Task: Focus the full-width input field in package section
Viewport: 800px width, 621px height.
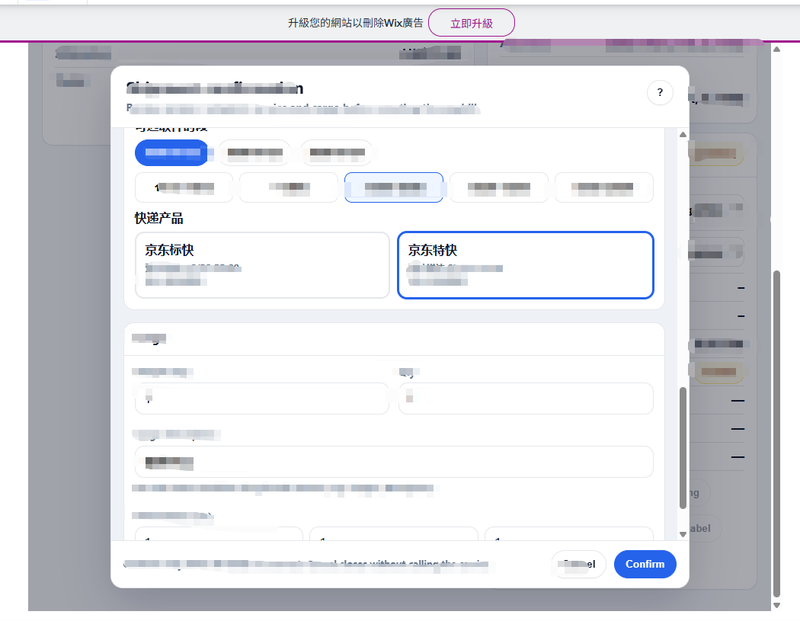Action: point(394,462)
